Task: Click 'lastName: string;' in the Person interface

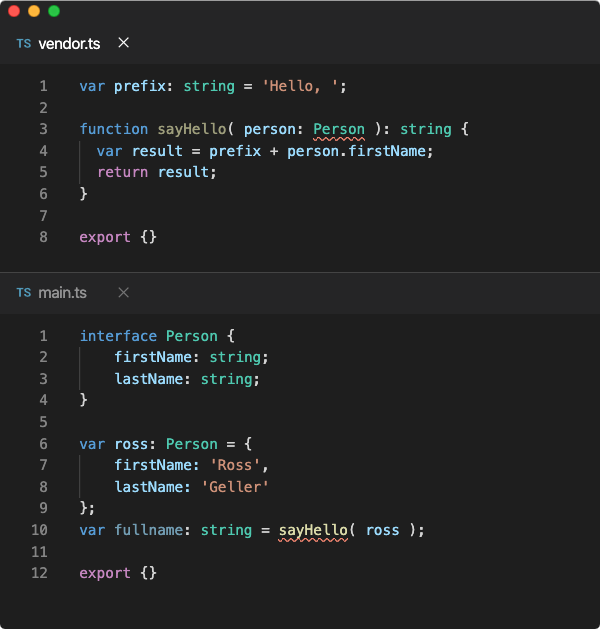Action: (187, 379)
